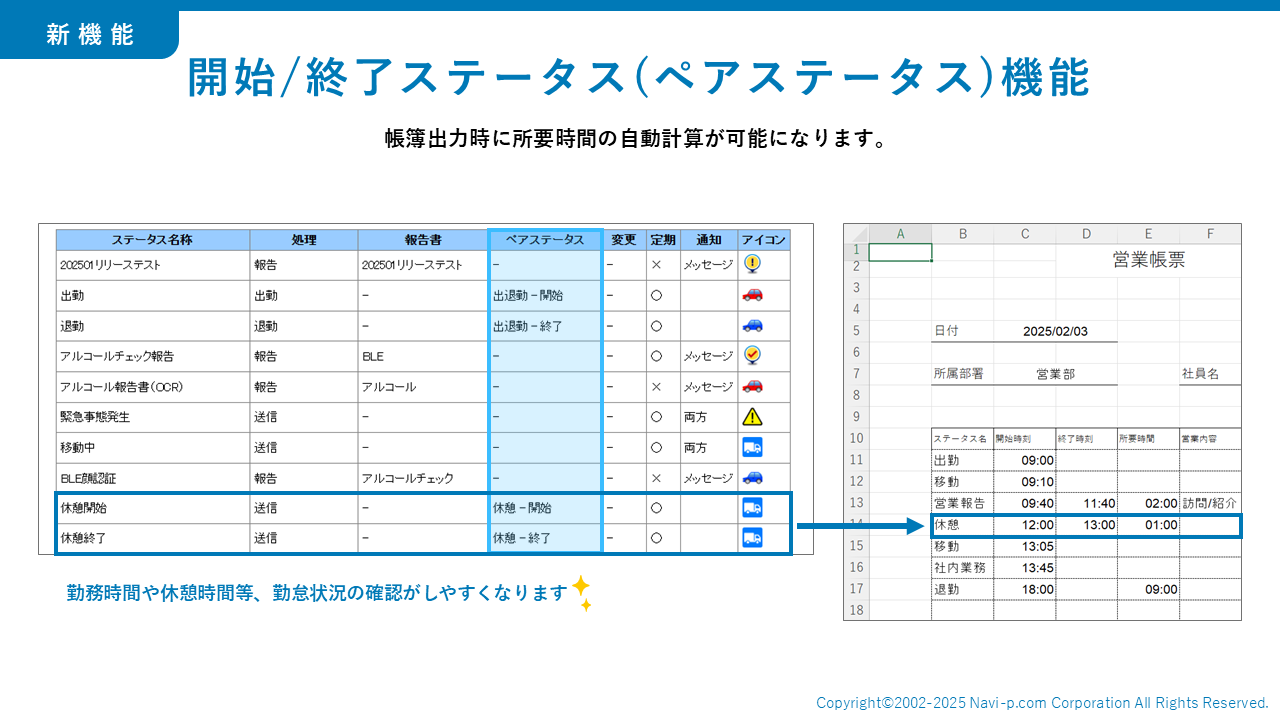Select Excel column header B
Image resolution: width=1280 pixels, height=720 pixels.
962,234
